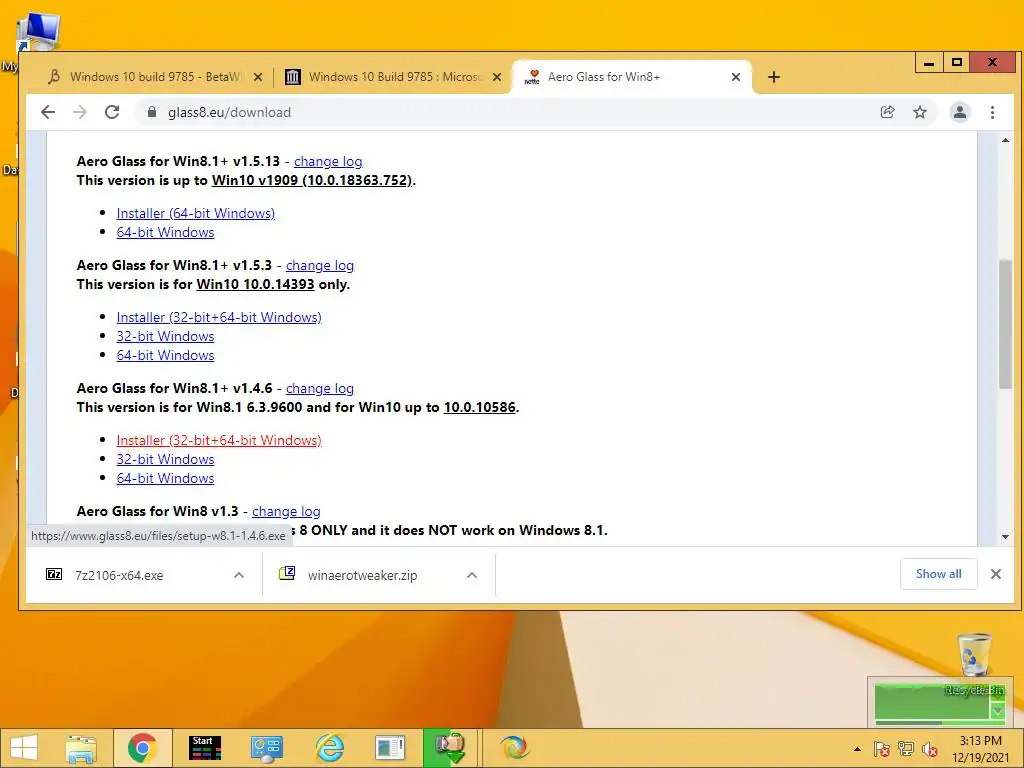Open downloaded winaerotweaker.zip file

point(362,575)
